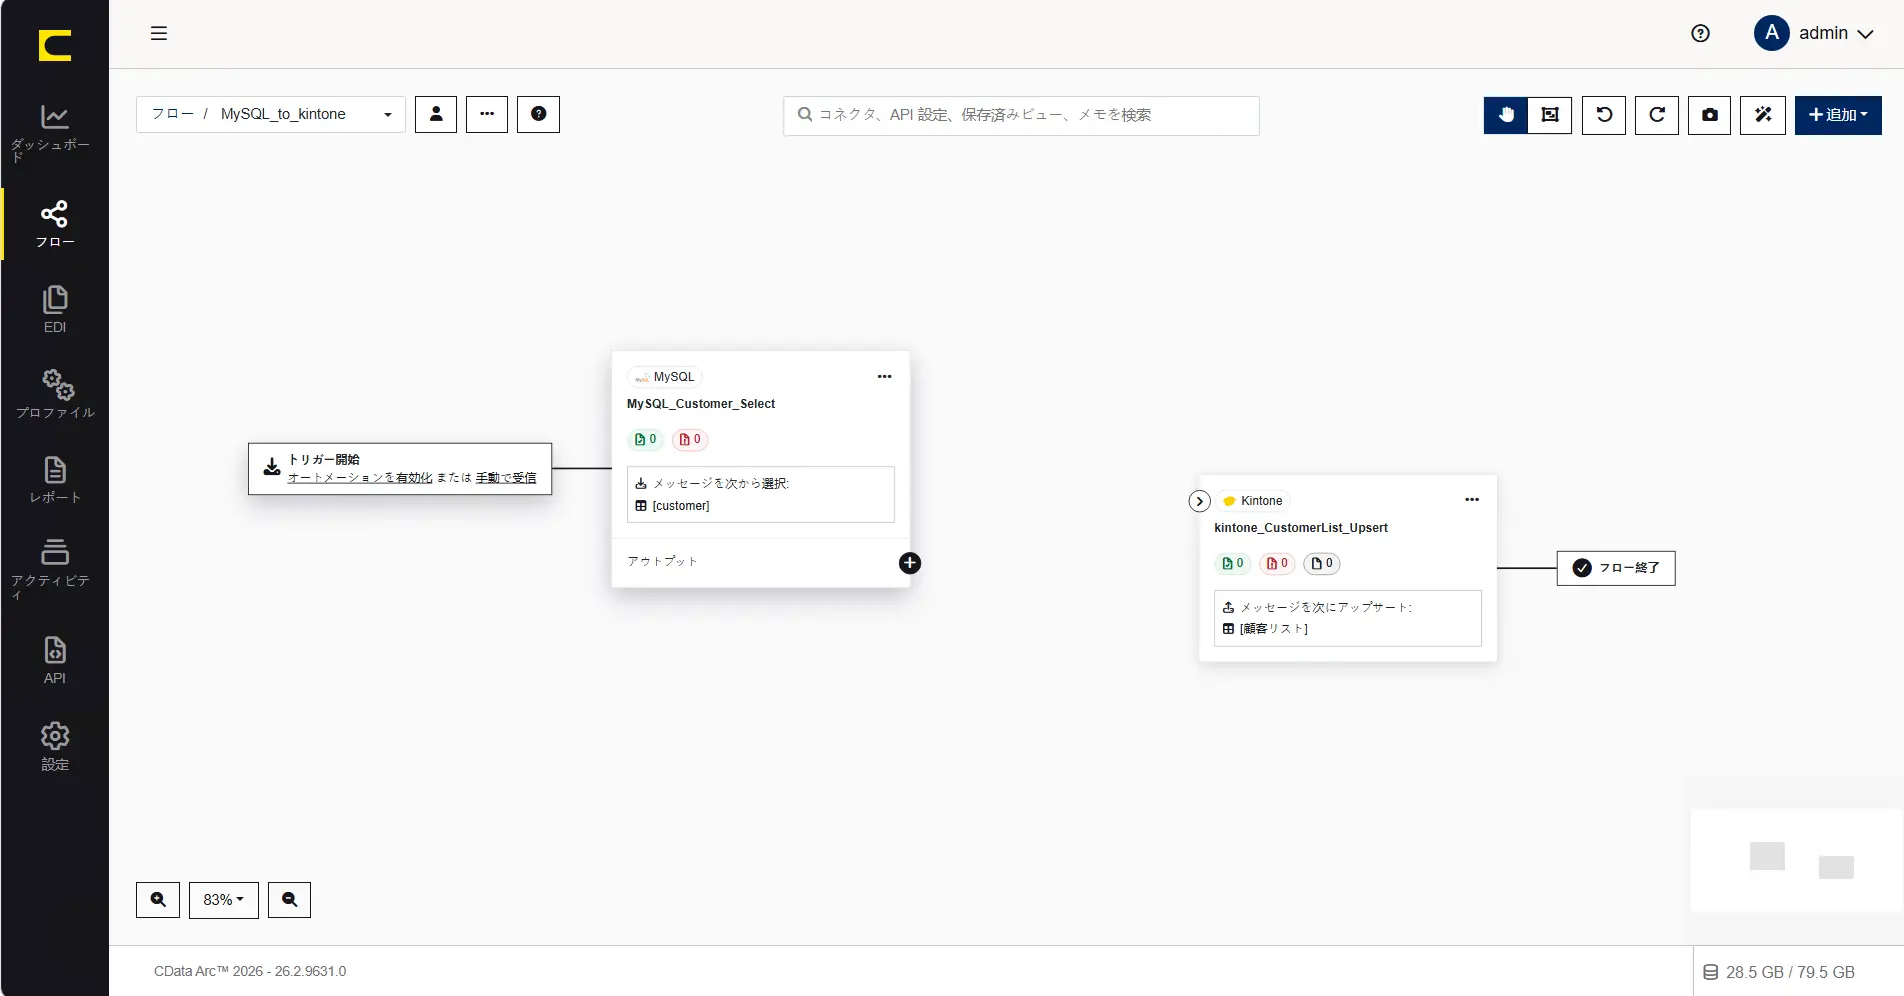Click the disk usage 28.5 GB indicator
This screenshot has width=1904, height=996.
coord(1779,972)
